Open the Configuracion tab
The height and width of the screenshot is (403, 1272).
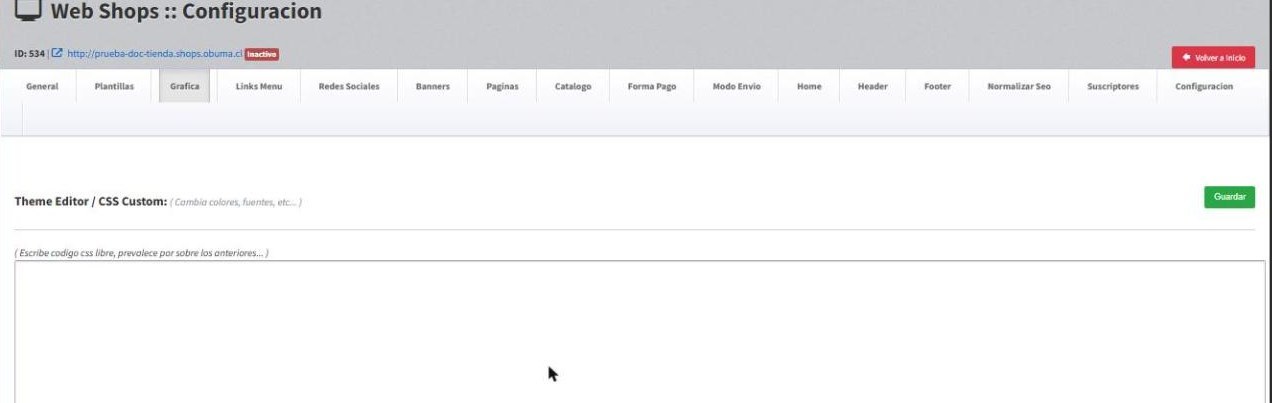coord(1204,87)
